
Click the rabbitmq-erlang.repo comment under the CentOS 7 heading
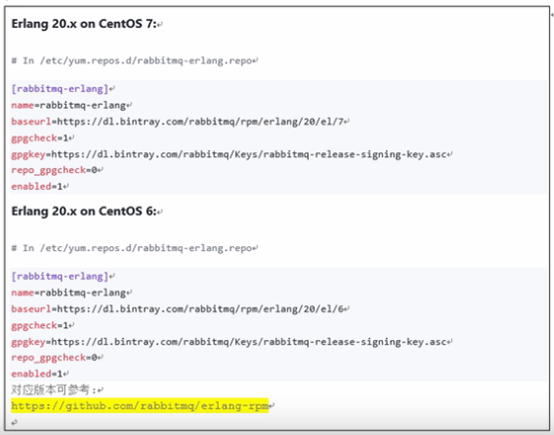click(x=132, y=61)
